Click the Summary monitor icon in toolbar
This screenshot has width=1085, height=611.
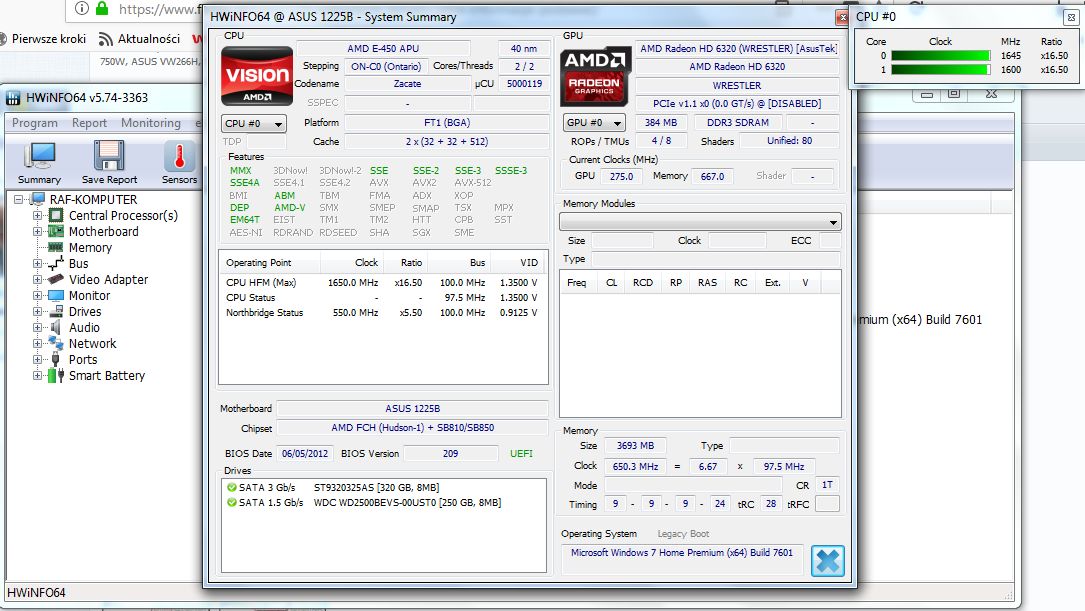[x=39, y=156]
